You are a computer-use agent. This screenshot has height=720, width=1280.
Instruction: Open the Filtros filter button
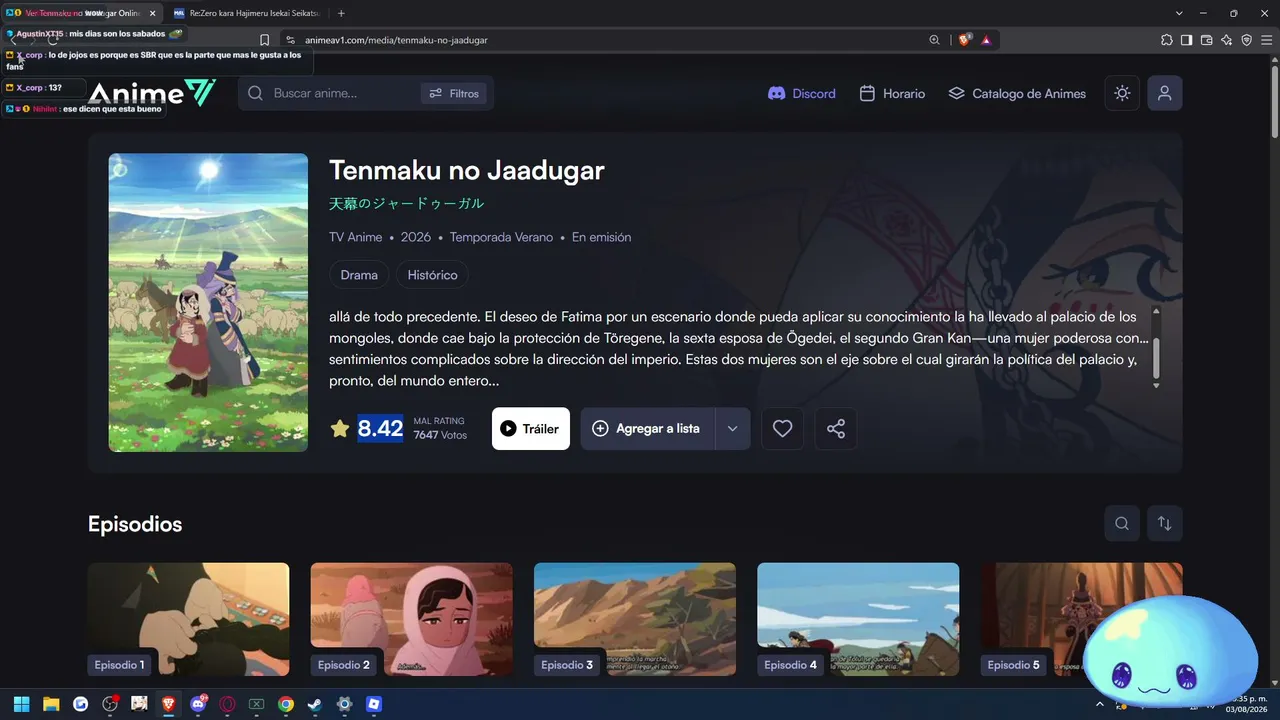point(454,93)
